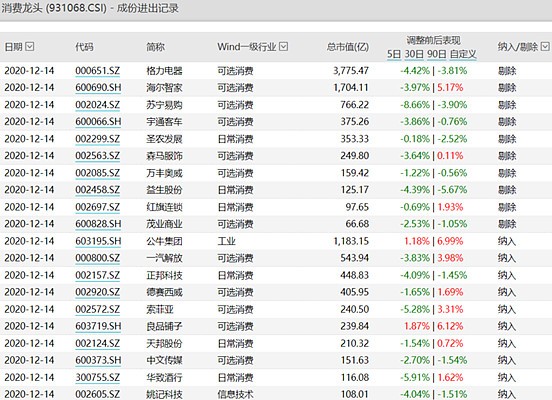Select the 正邦科技 name cell
The height and width of the screenshot is (400, 552).
pos(164,275)
